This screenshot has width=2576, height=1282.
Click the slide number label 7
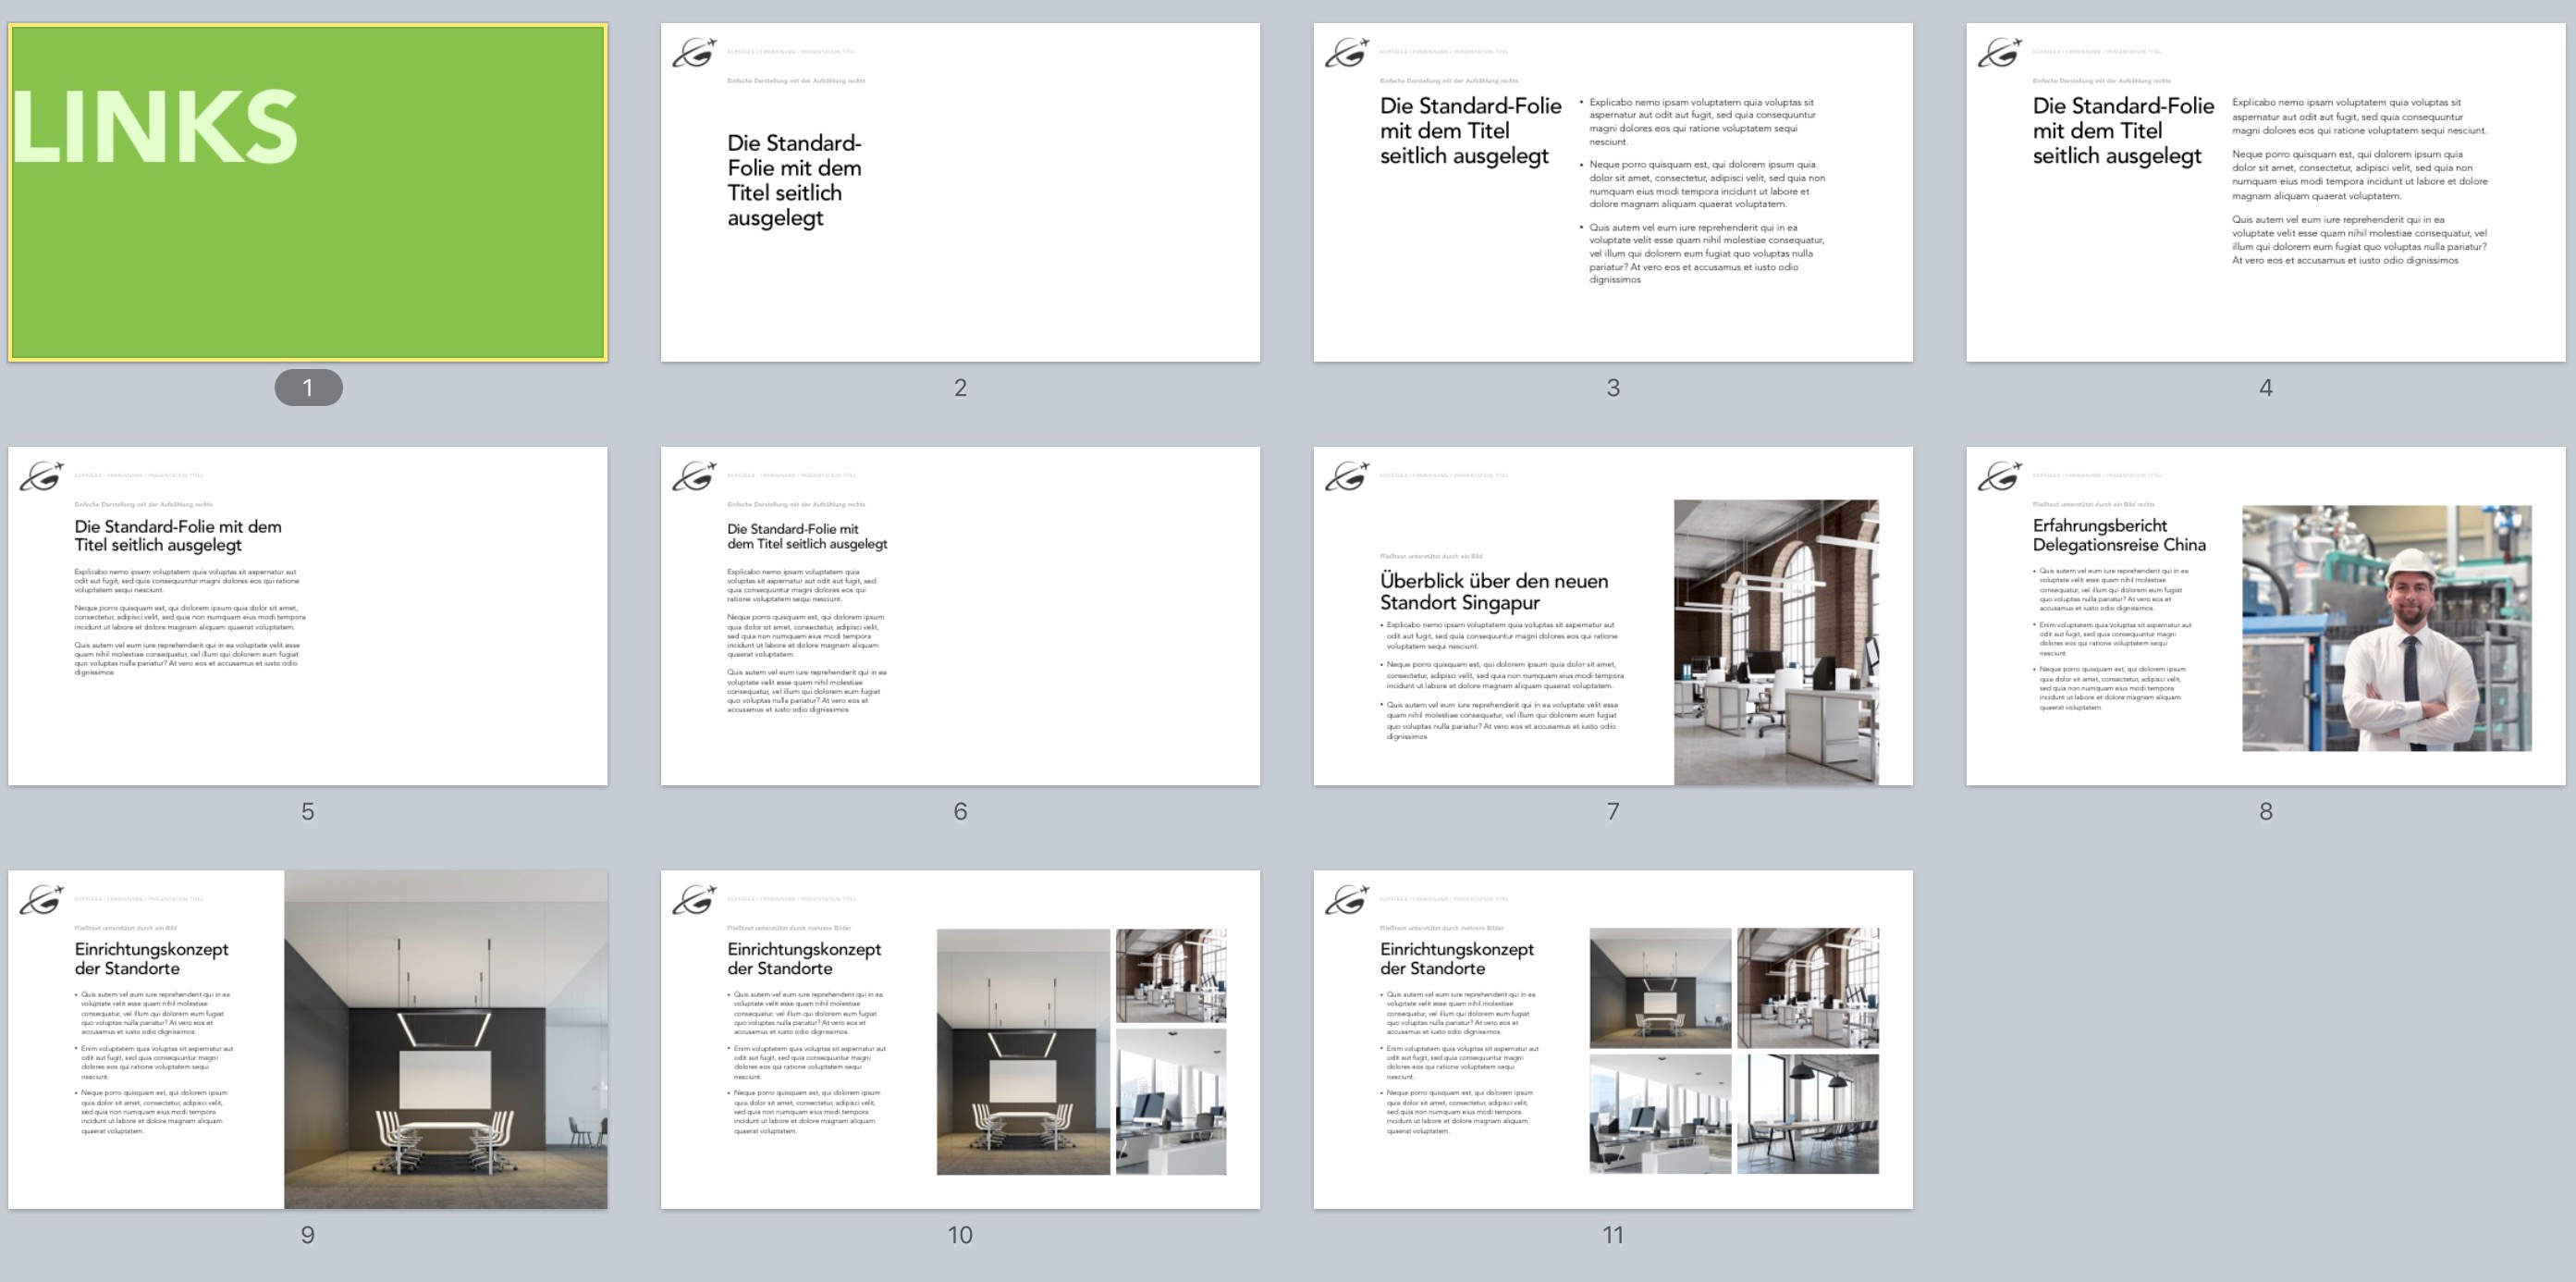point(1612,811)
